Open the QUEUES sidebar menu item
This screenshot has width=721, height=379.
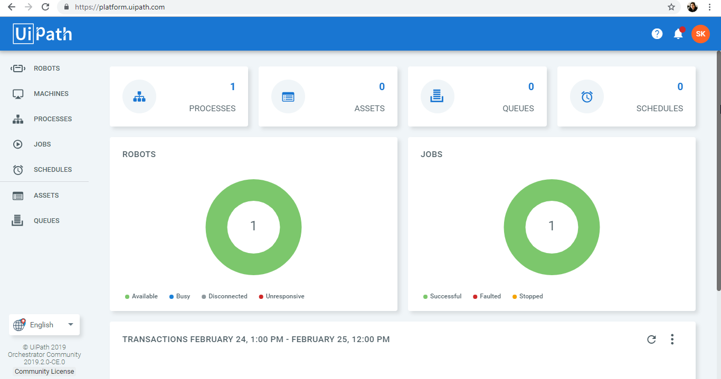coord(46,221)
